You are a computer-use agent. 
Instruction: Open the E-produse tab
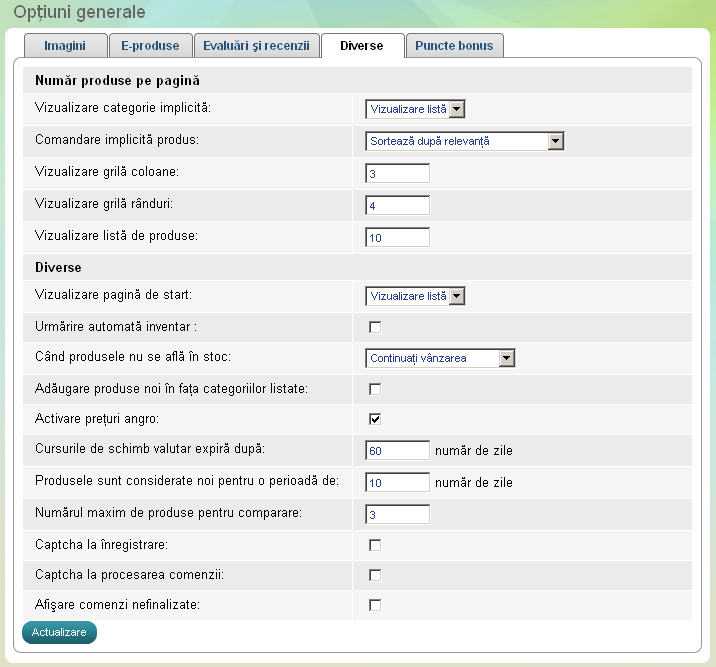(x=150, y=46)
